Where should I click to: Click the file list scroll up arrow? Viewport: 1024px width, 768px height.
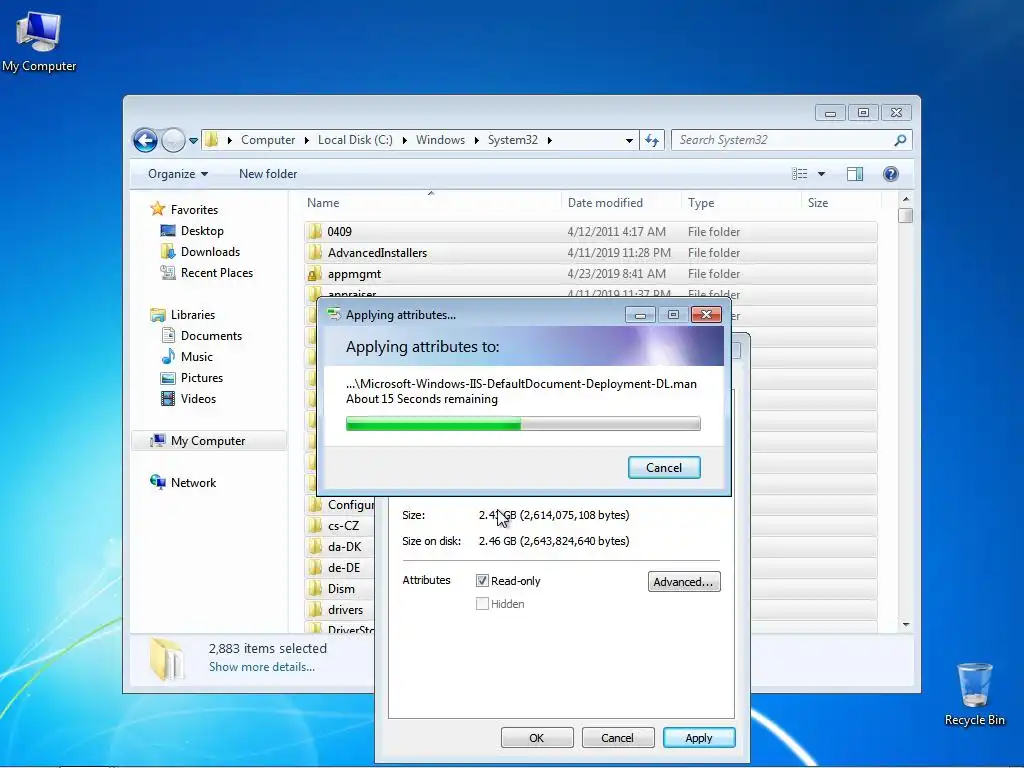[x=905, y=199]
